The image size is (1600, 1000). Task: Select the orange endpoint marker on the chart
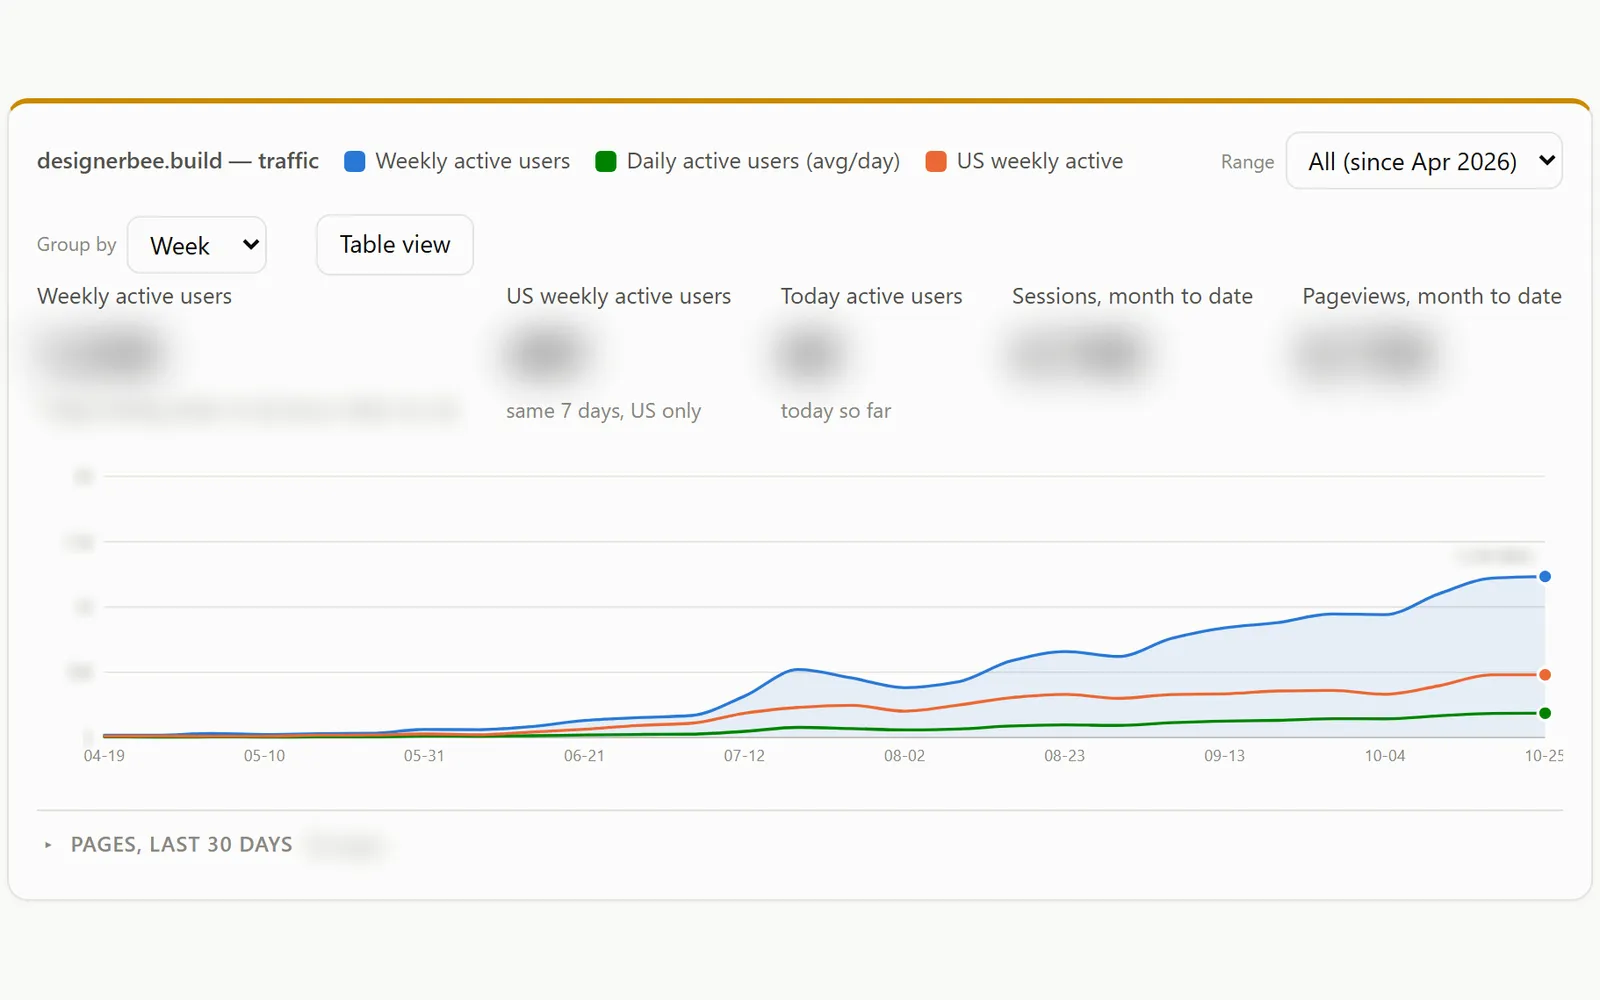pyautogui.click(x=1545, y=675)
